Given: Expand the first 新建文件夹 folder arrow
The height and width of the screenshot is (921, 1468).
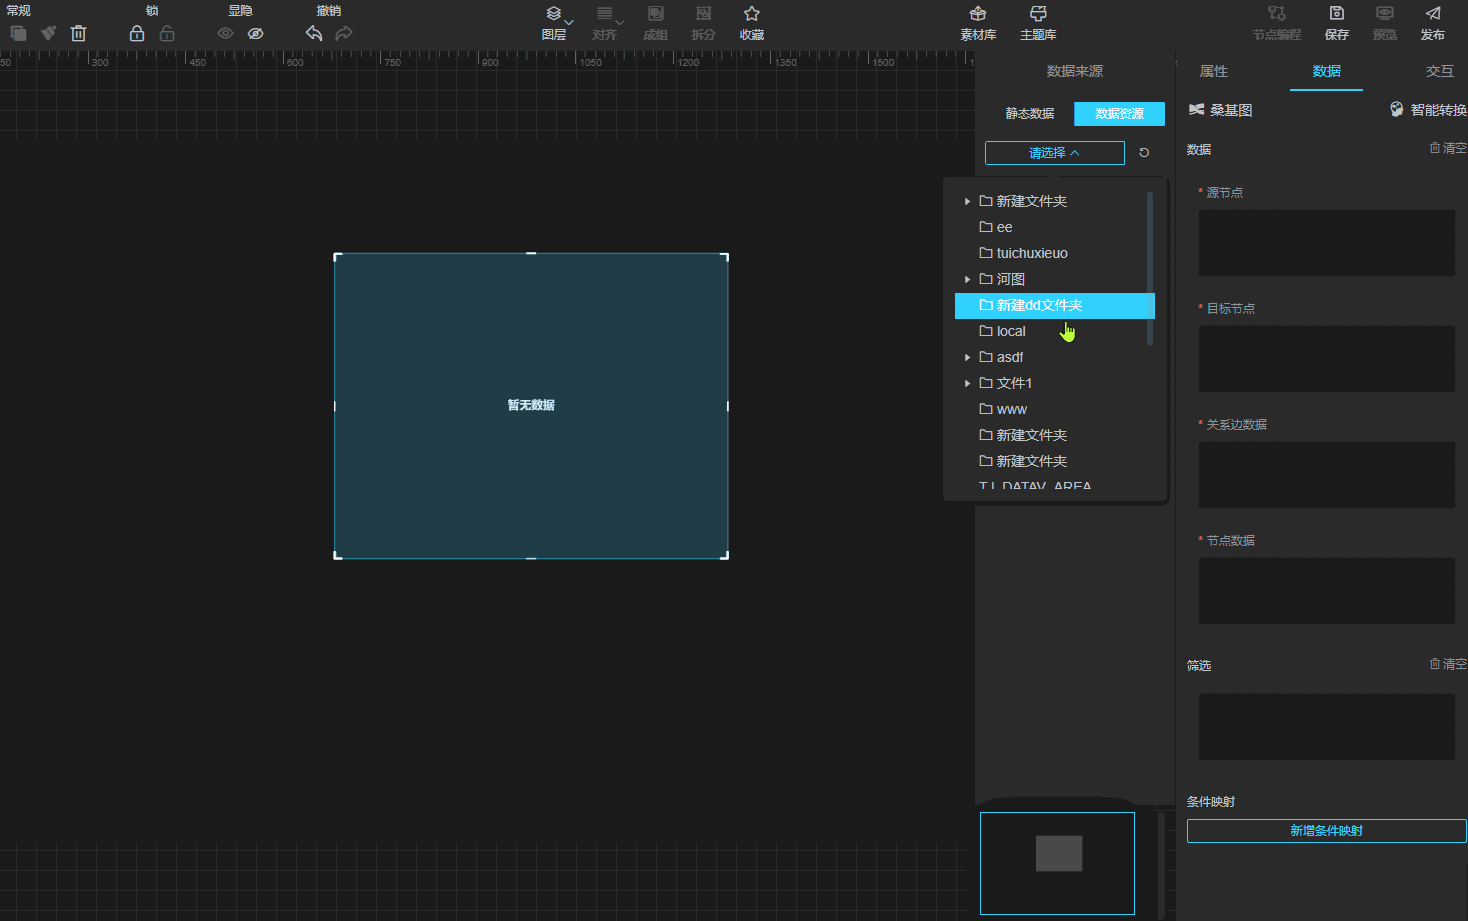Looking at the screenshot, I should tap(967, 202).
